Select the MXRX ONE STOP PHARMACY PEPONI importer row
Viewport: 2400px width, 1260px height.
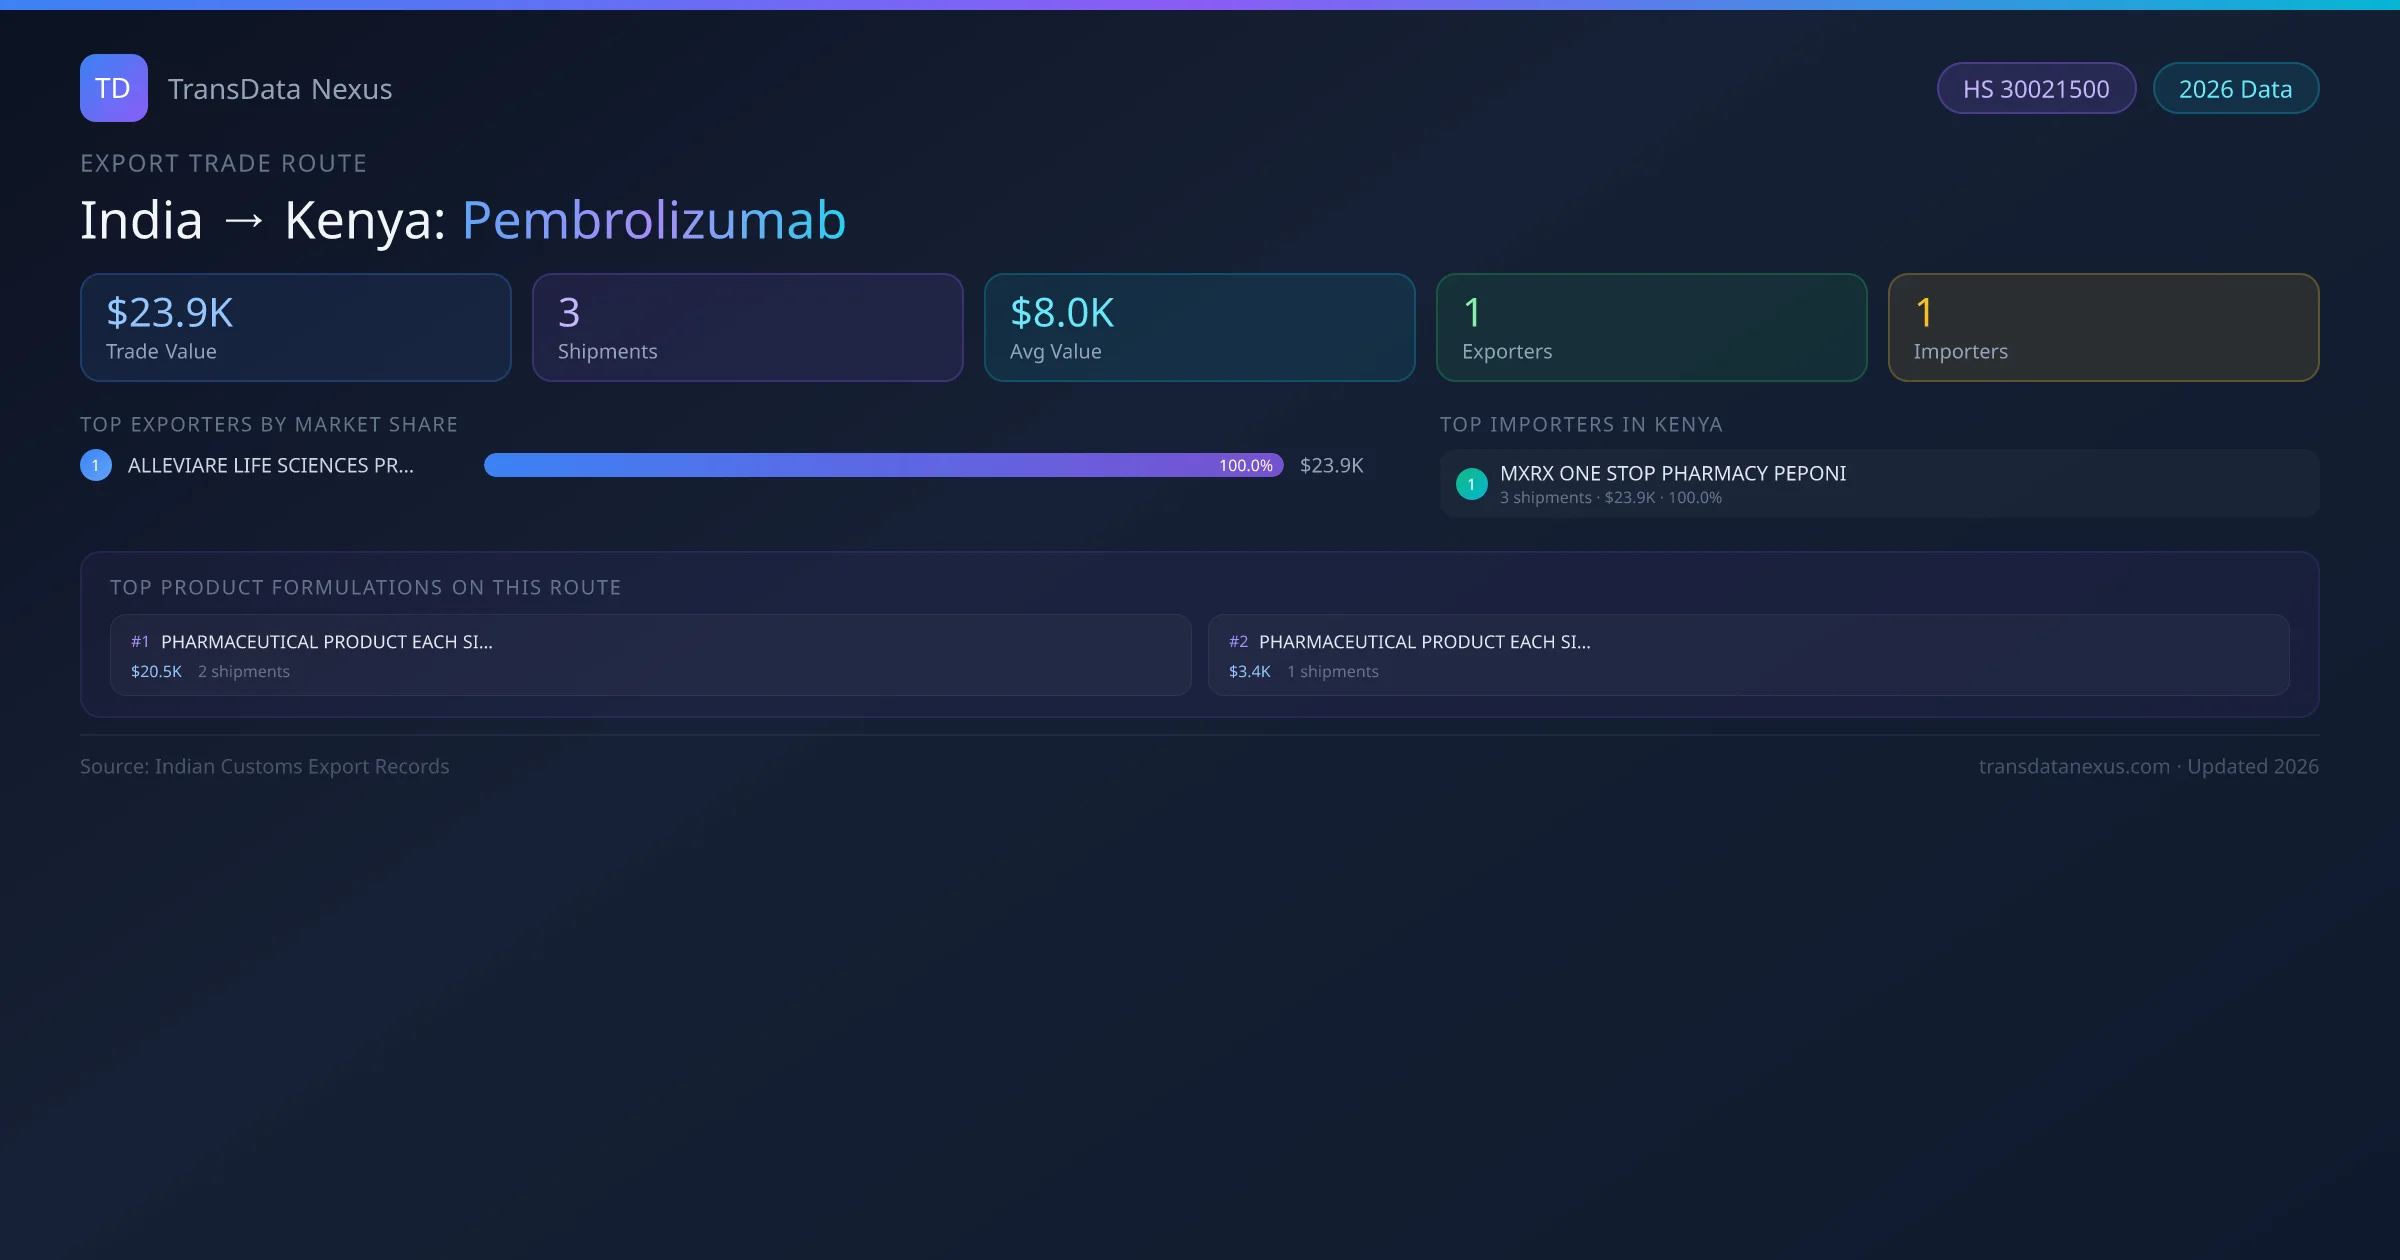tap(1878, 483)
